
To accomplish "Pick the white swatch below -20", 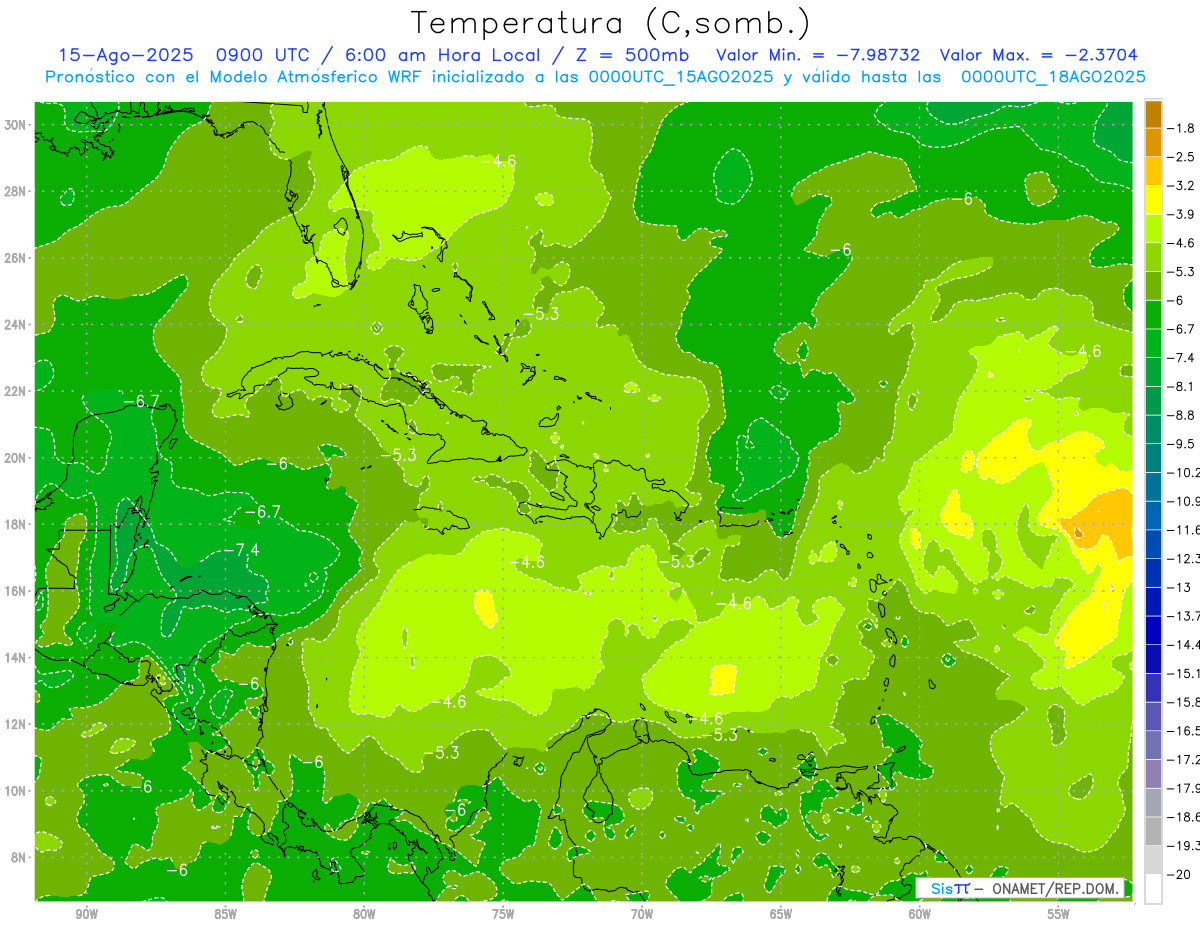I will (1153, 889).
